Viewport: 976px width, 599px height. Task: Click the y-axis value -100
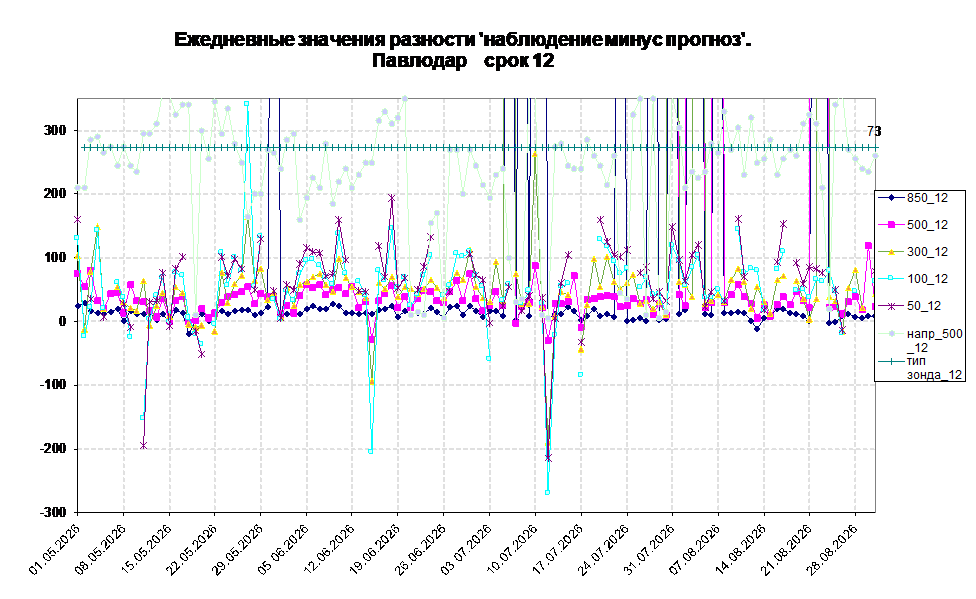click(x=53, y=385)
